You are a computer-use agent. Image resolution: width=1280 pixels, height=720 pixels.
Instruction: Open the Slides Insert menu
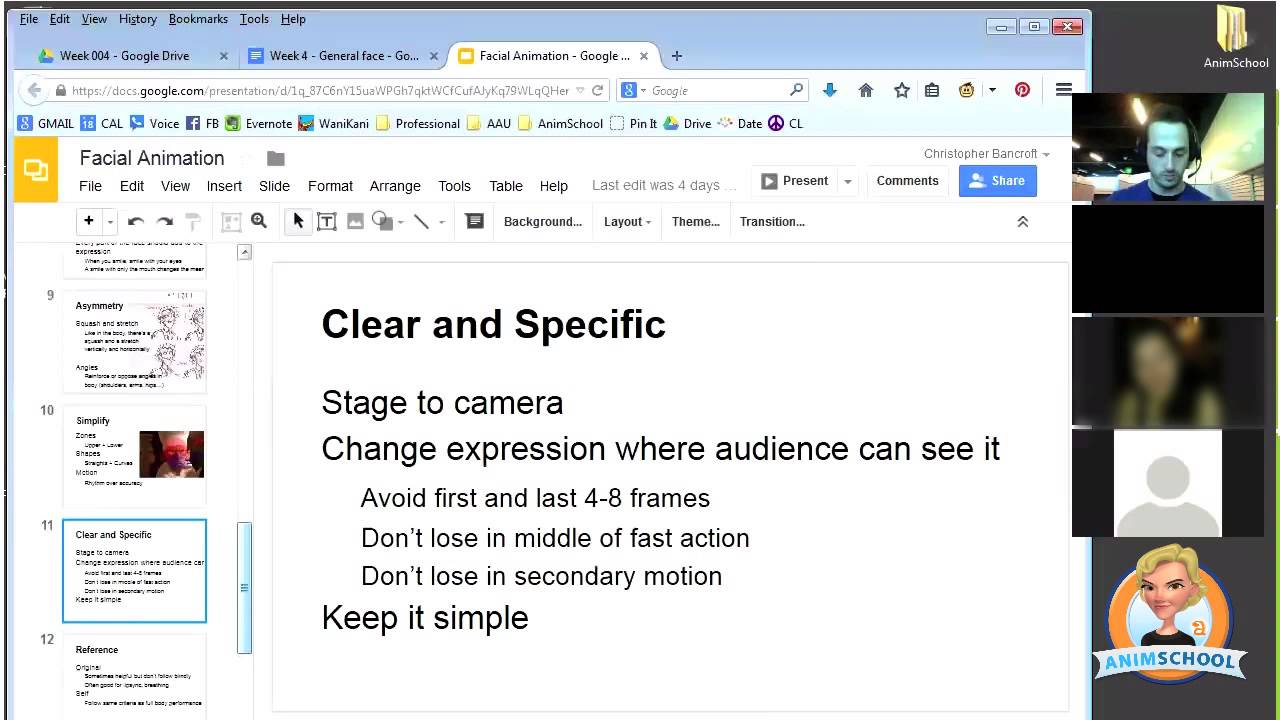tap(224, 186)
